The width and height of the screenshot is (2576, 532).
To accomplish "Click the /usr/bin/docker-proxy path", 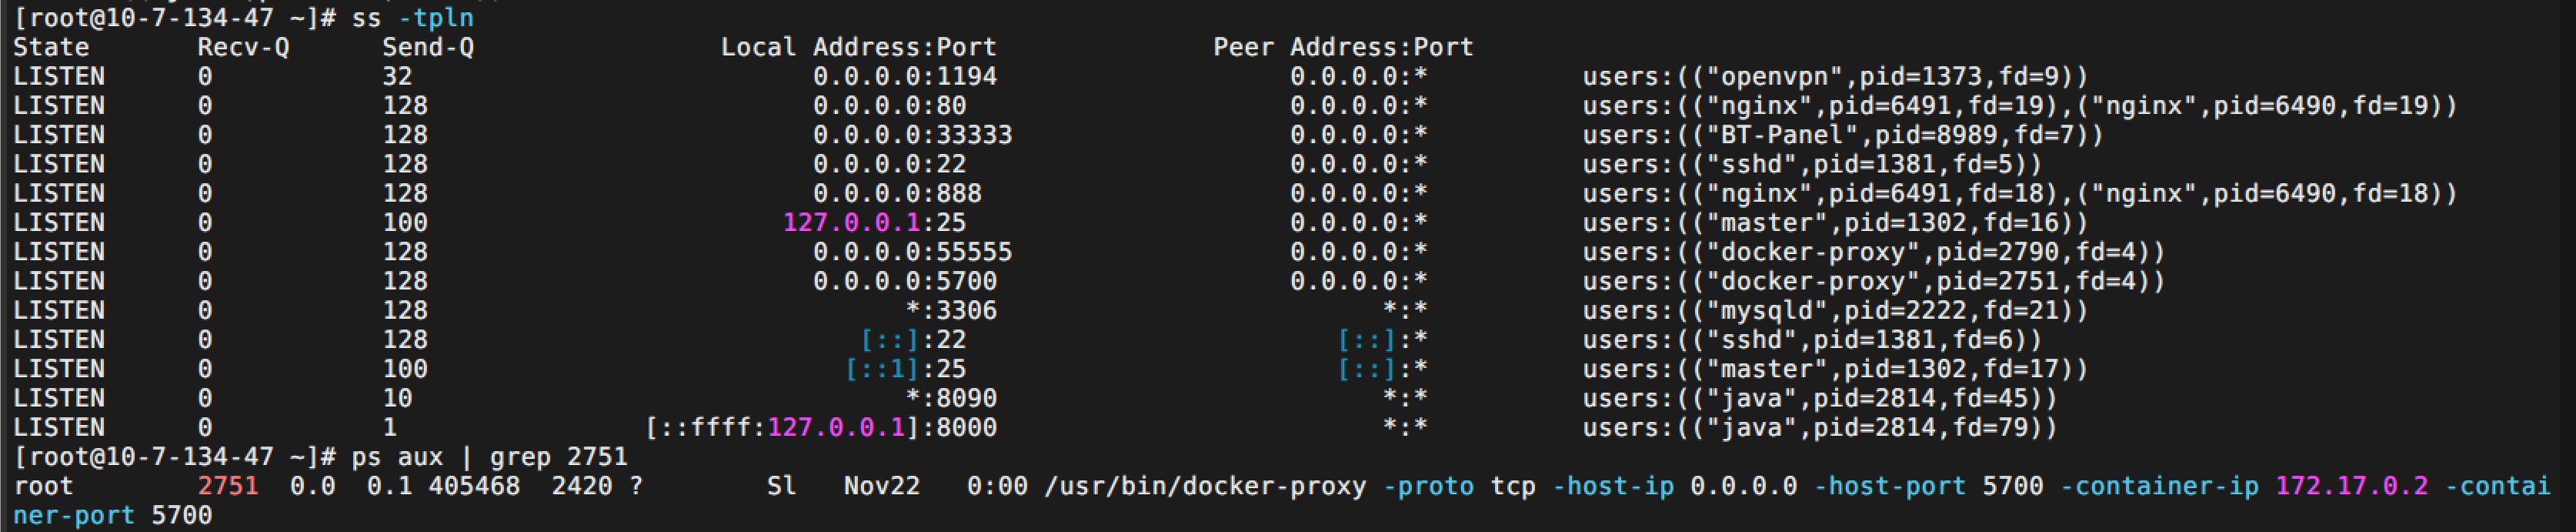I will coord(1205,486).
